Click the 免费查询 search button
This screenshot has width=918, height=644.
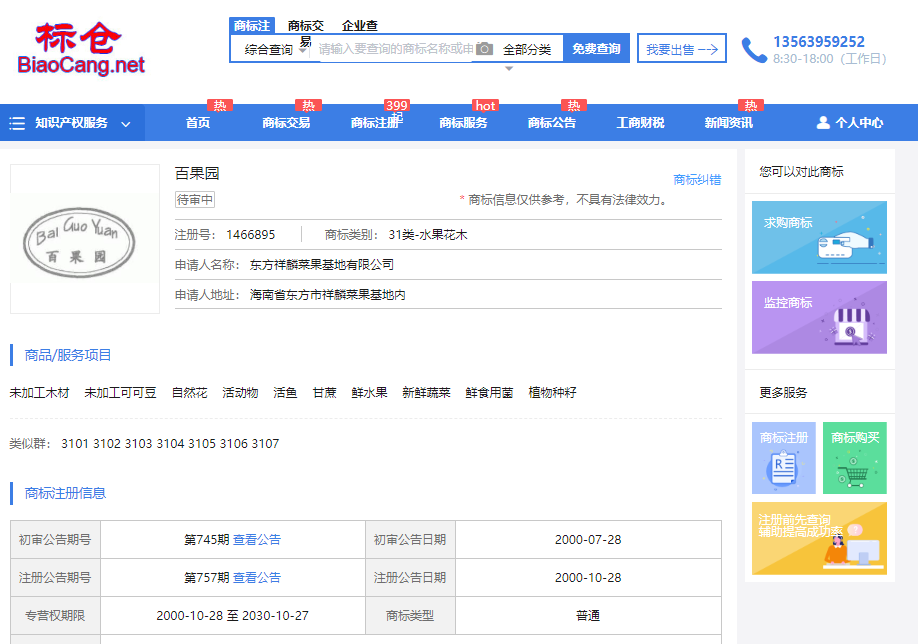pos(596,49)
